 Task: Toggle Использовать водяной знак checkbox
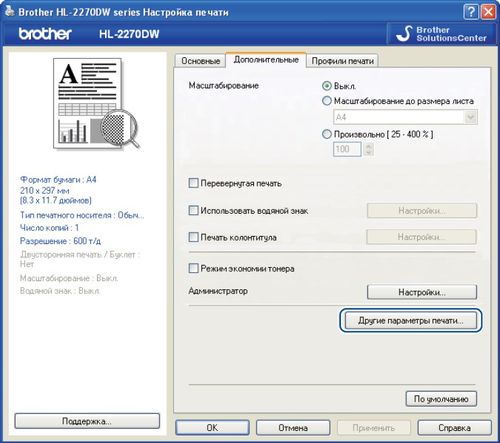point(193,210)
